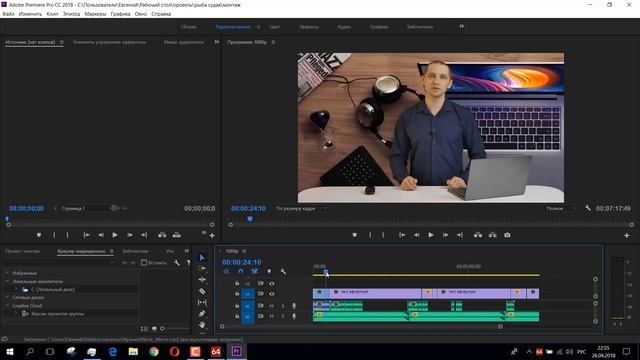Open 'Полное' playback resolution dropdown
The image size is (640, 360).
click(562, 209)
